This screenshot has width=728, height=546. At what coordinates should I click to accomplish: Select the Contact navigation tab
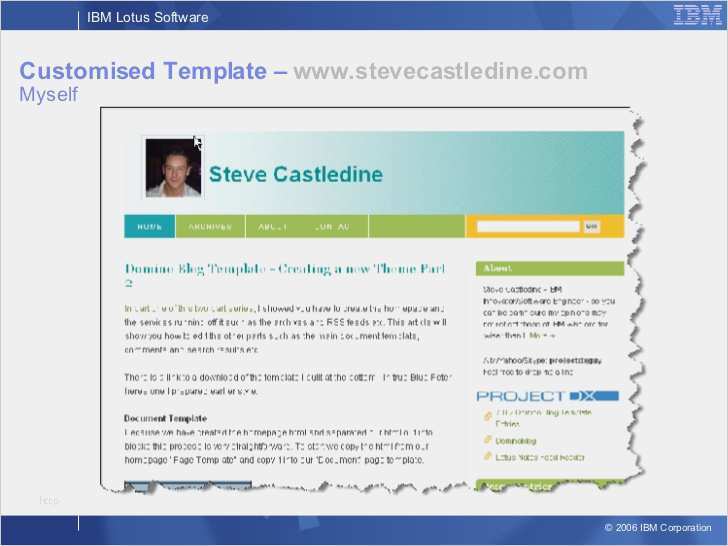[x=332, y=226]
